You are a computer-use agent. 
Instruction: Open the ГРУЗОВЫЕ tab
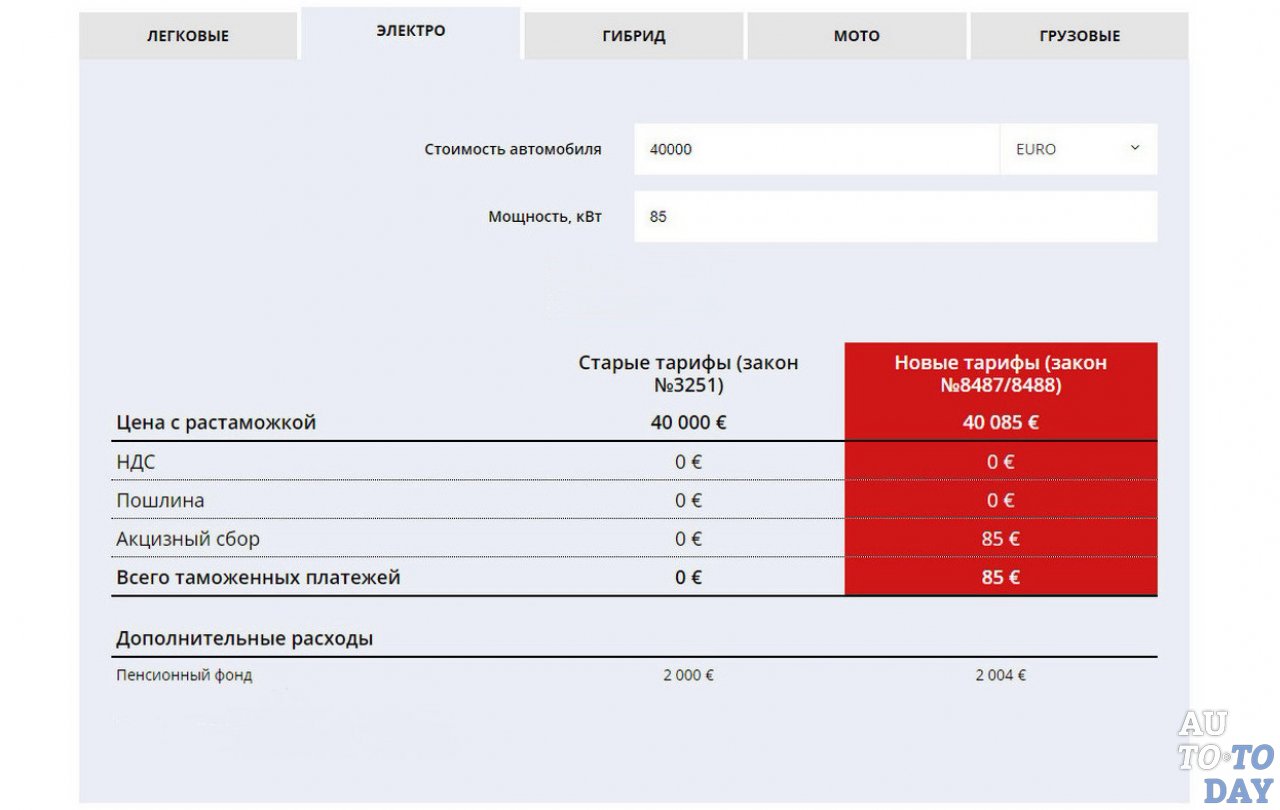click(x=1080, y=36)
